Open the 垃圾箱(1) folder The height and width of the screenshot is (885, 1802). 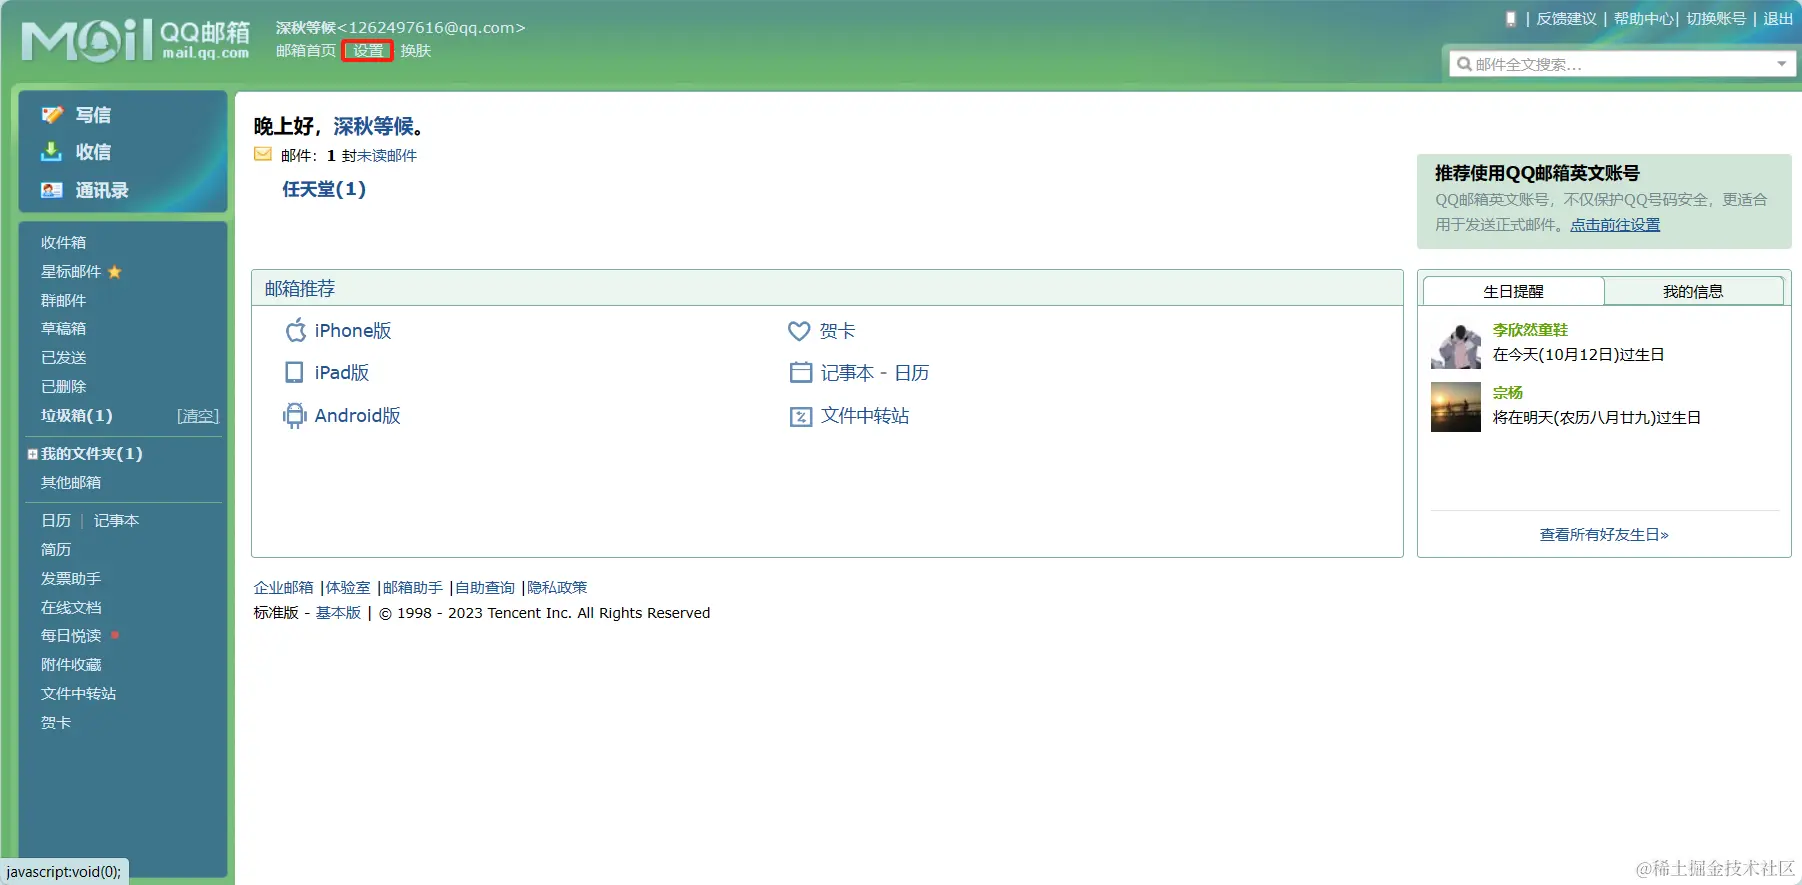77,416
